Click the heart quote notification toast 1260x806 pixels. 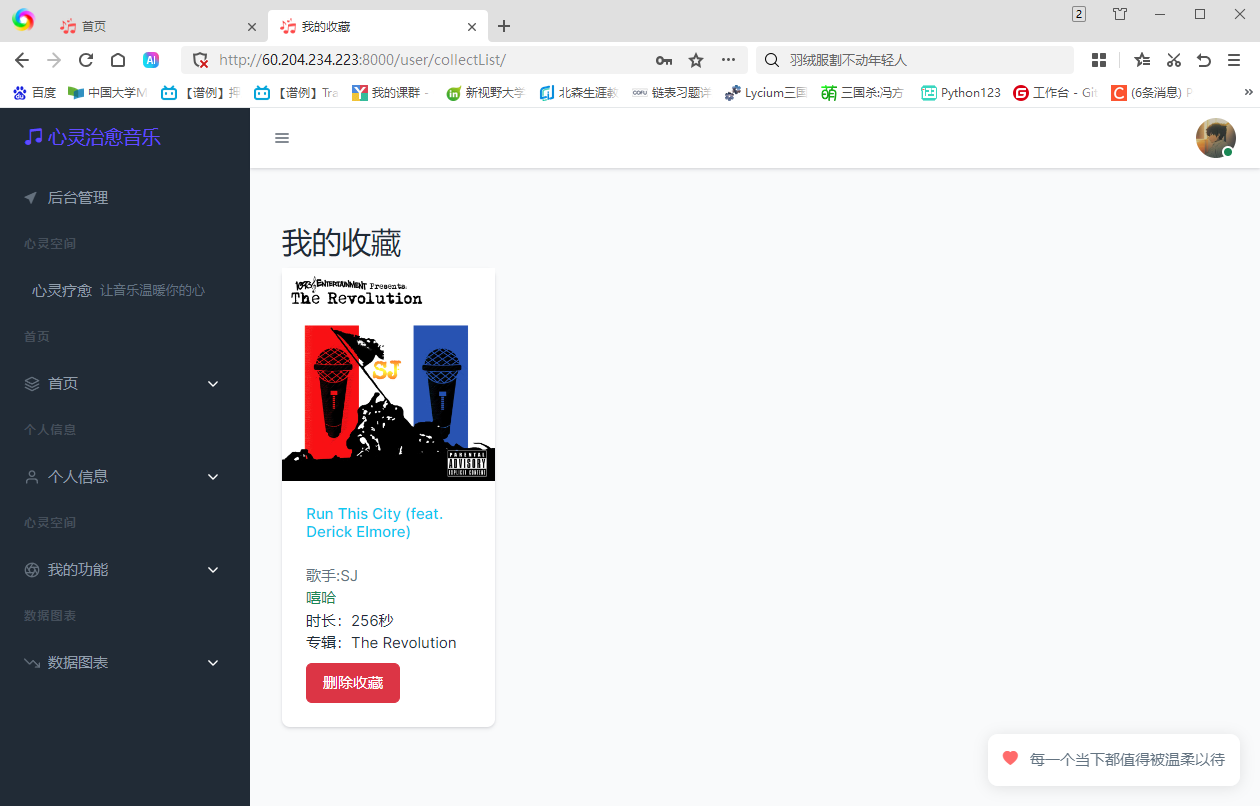(x=1114, y=760)
